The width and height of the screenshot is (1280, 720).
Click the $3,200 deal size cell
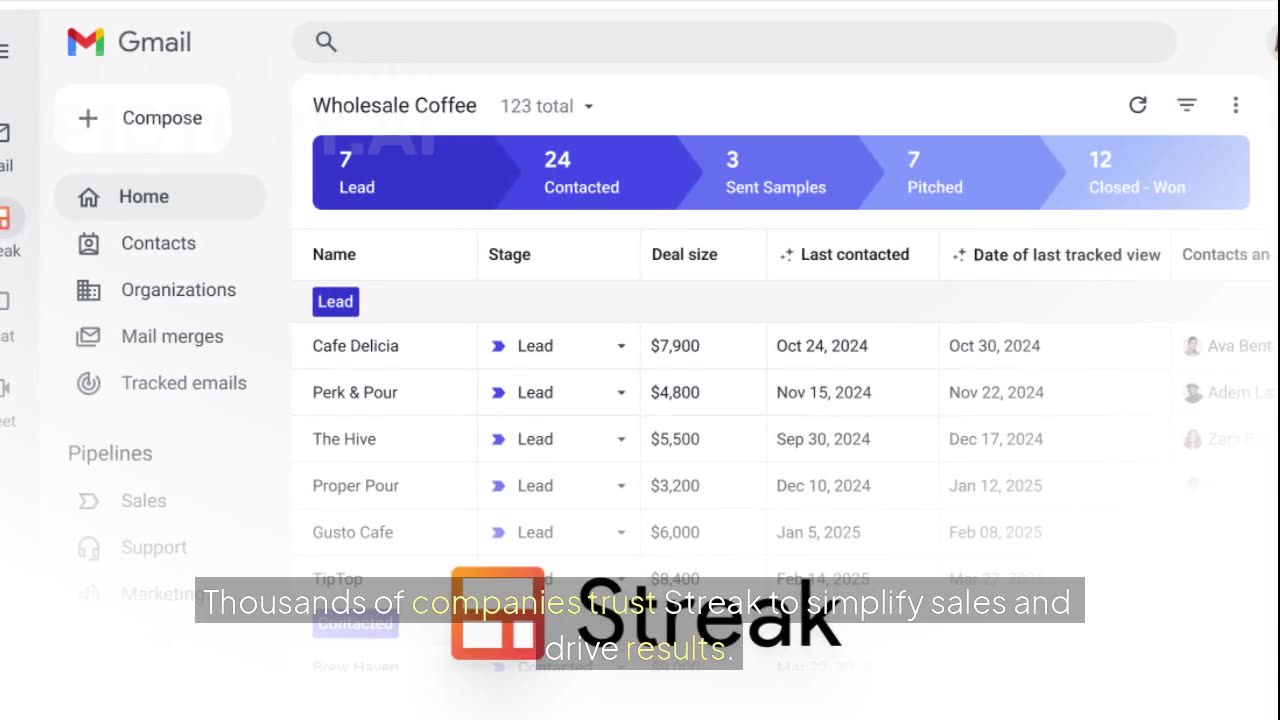675,486
